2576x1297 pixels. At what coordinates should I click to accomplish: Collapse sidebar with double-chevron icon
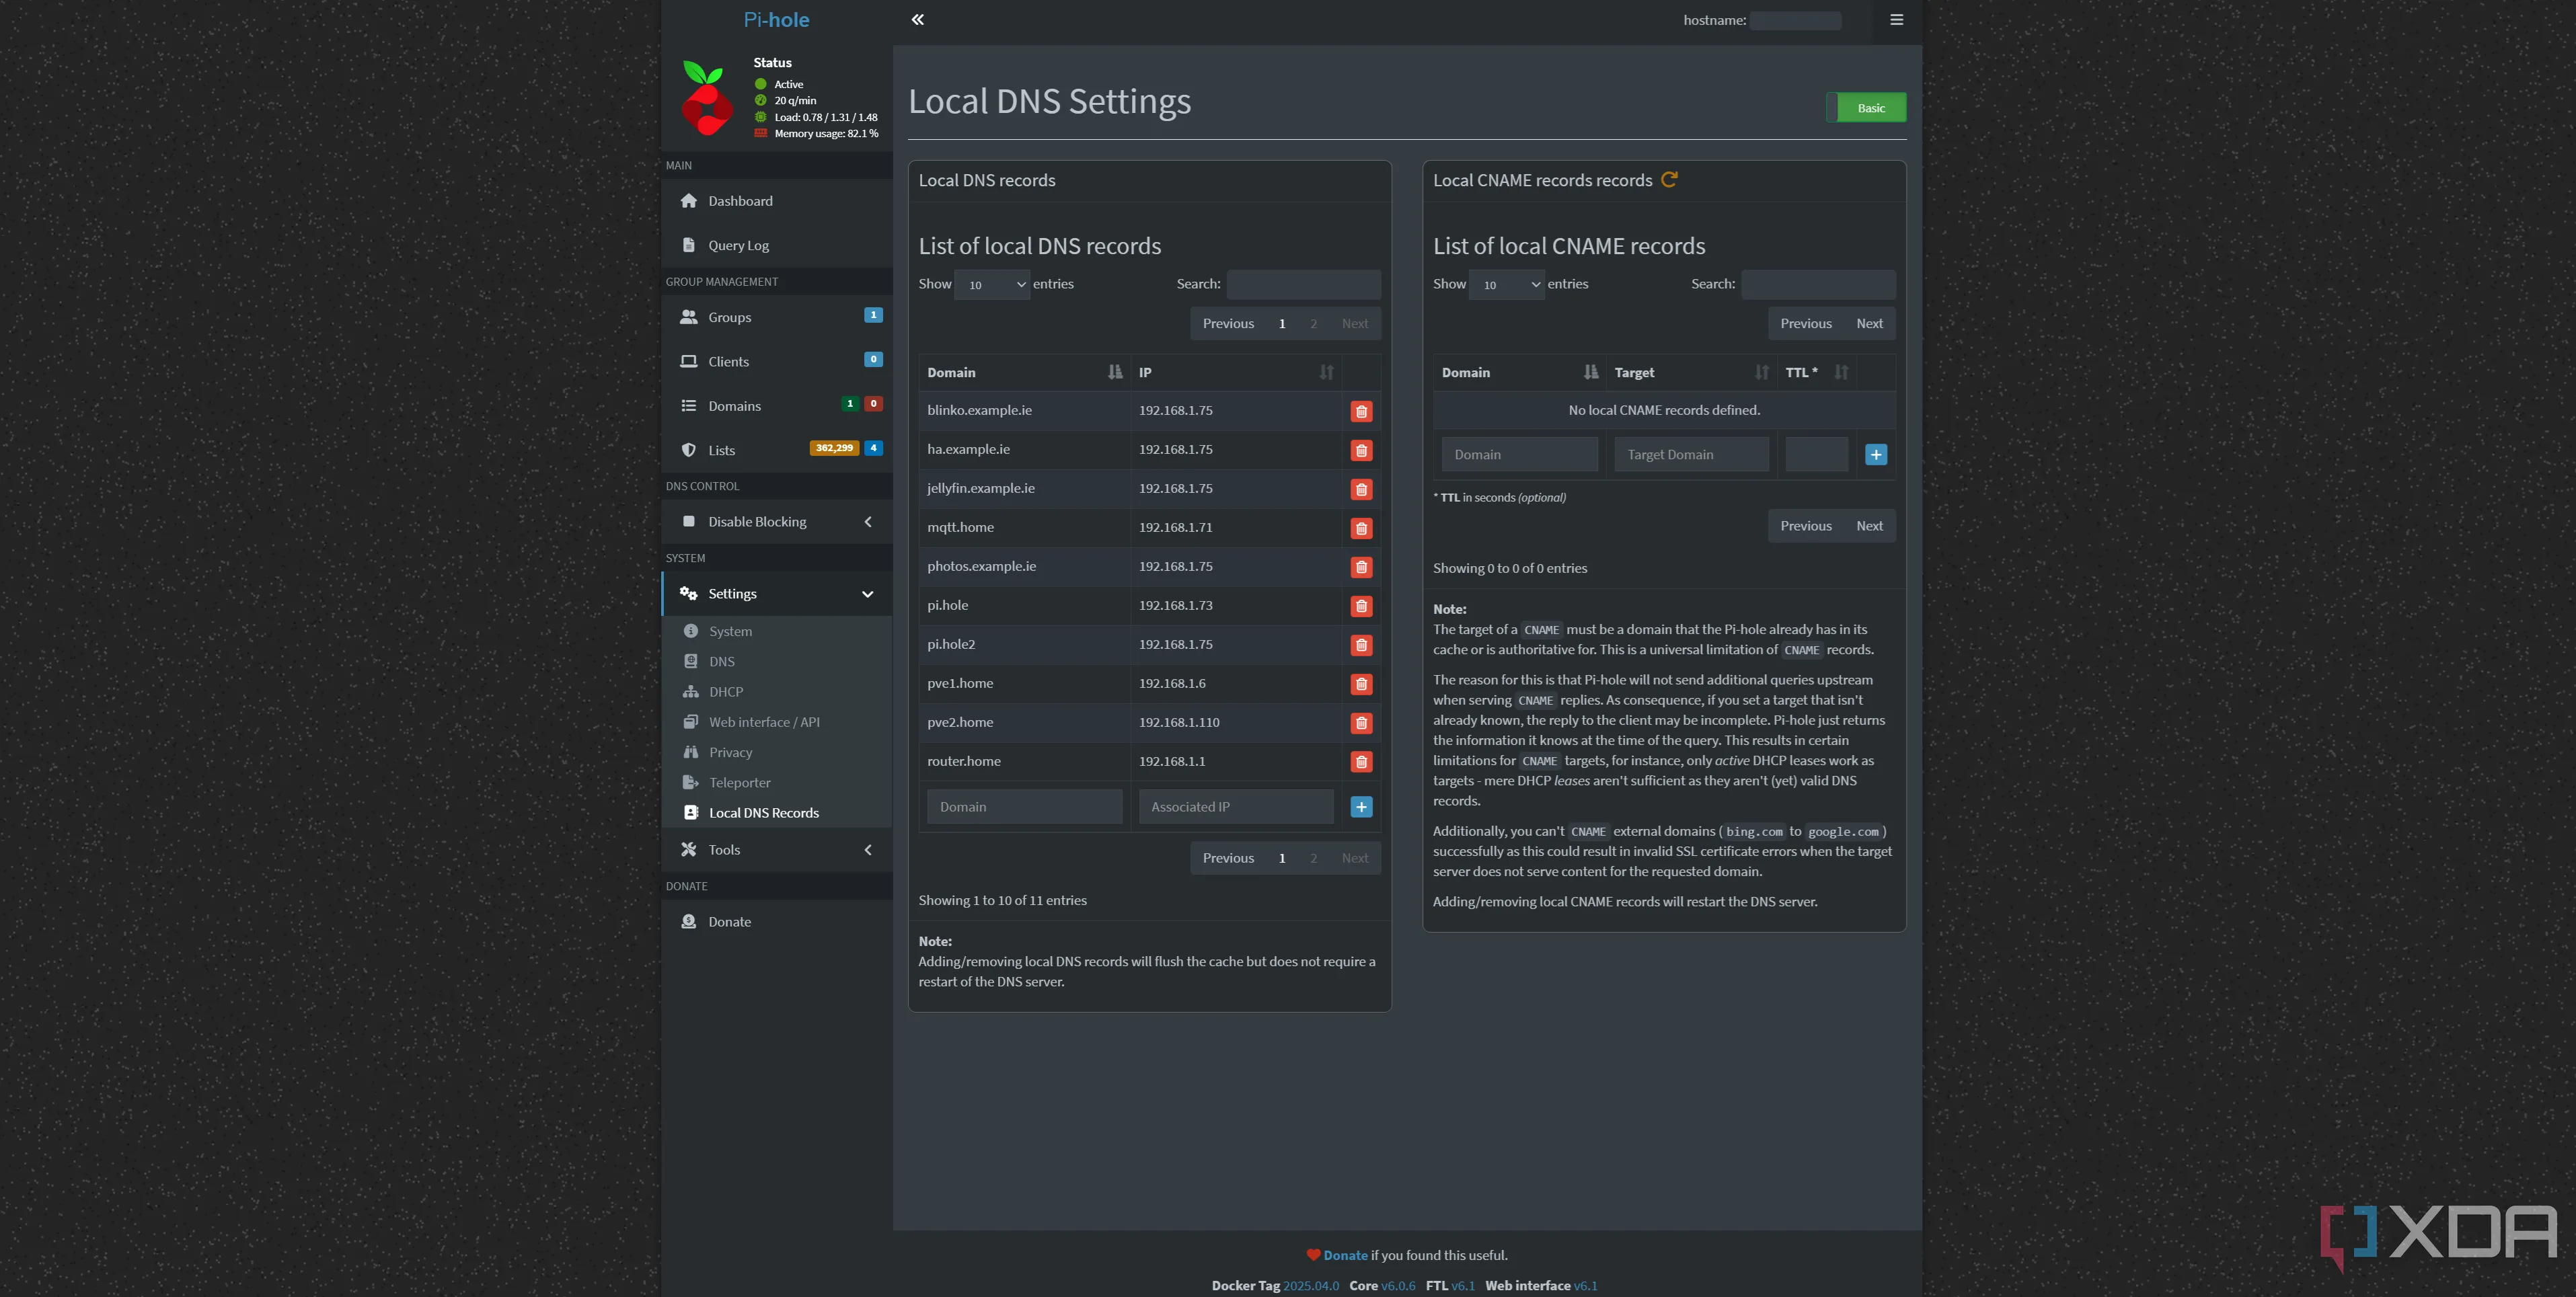click(x=917, y=20)
